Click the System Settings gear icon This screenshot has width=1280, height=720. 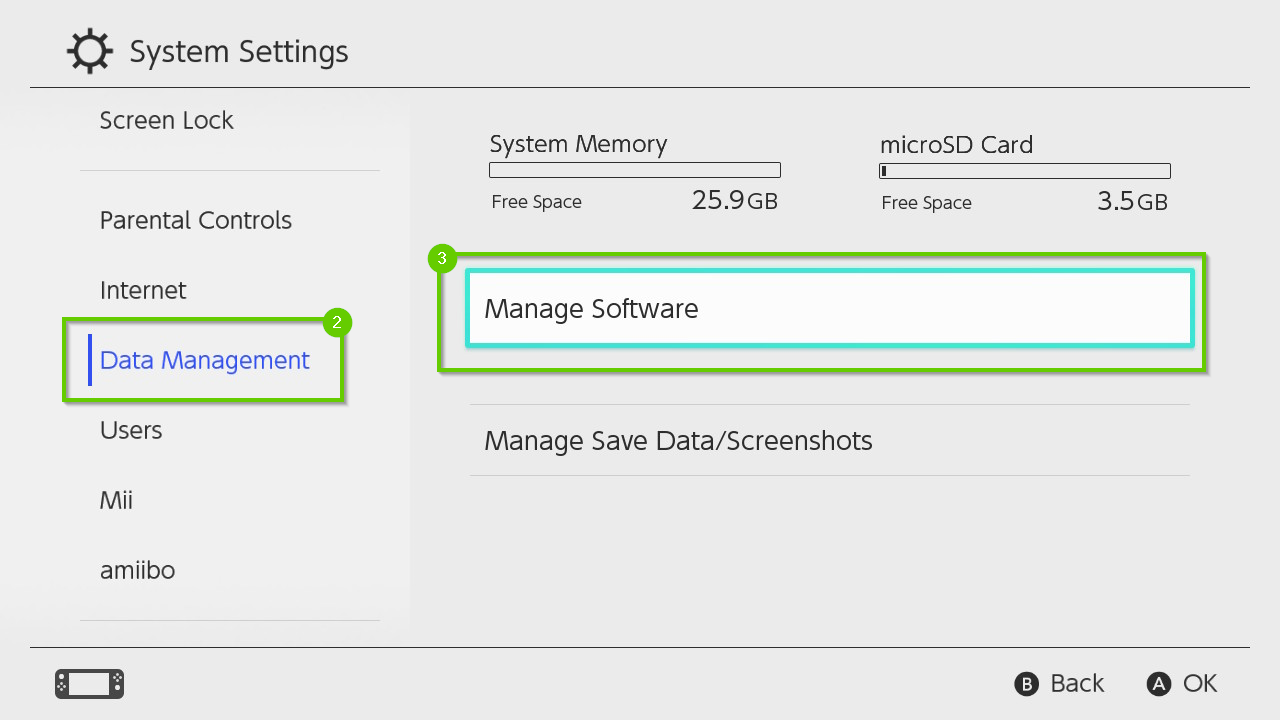click(89, 50)
